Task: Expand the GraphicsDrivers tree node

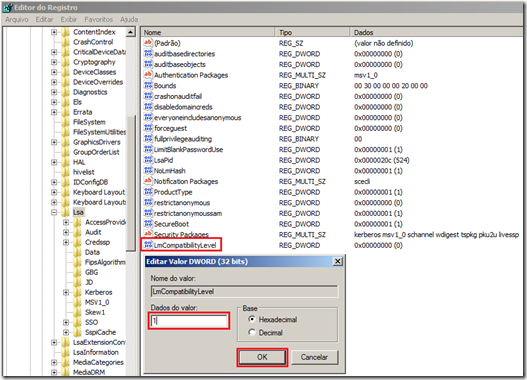Action: tap(54, 142)
